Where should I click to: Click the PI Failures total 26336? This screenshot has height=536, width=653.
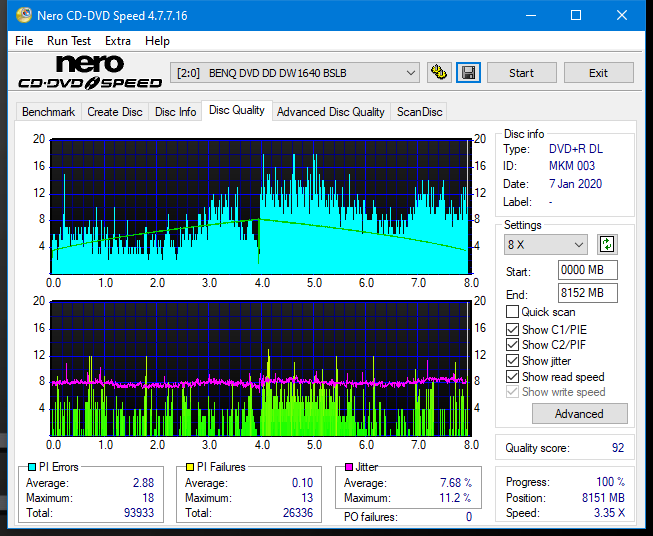coord(298,513)
